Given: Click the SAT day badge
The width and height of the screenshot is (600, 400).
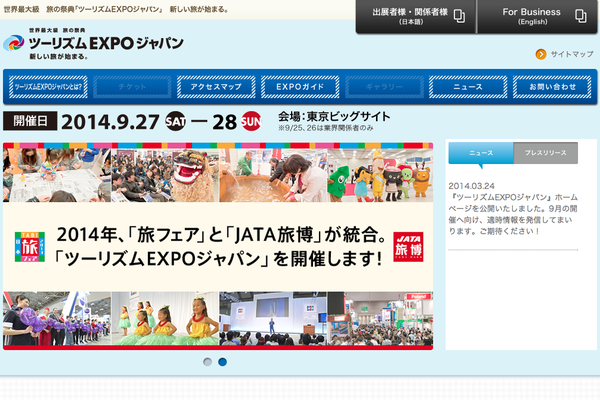Looking at the screenshot, I should [176, 121].
